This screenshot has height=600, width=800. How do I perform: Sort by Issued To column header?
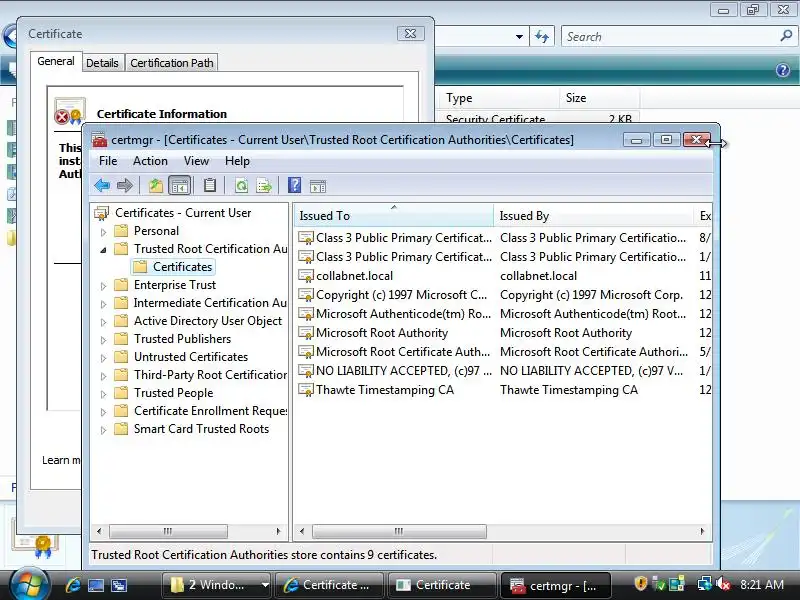[393, 216]
